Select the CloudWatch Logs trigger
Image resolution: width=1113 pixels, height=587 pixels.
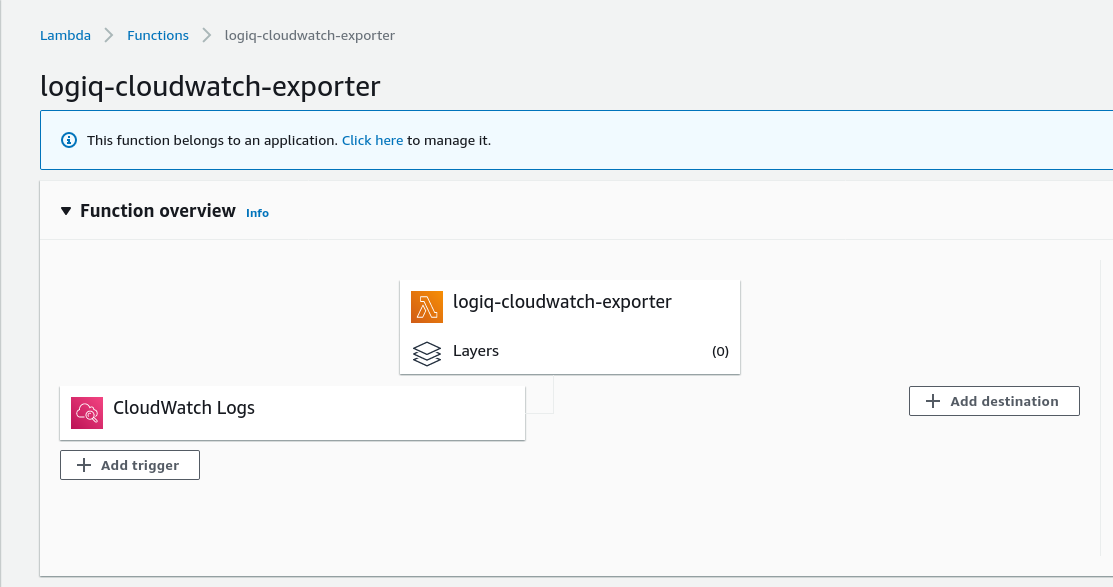[x=292, y=413]
